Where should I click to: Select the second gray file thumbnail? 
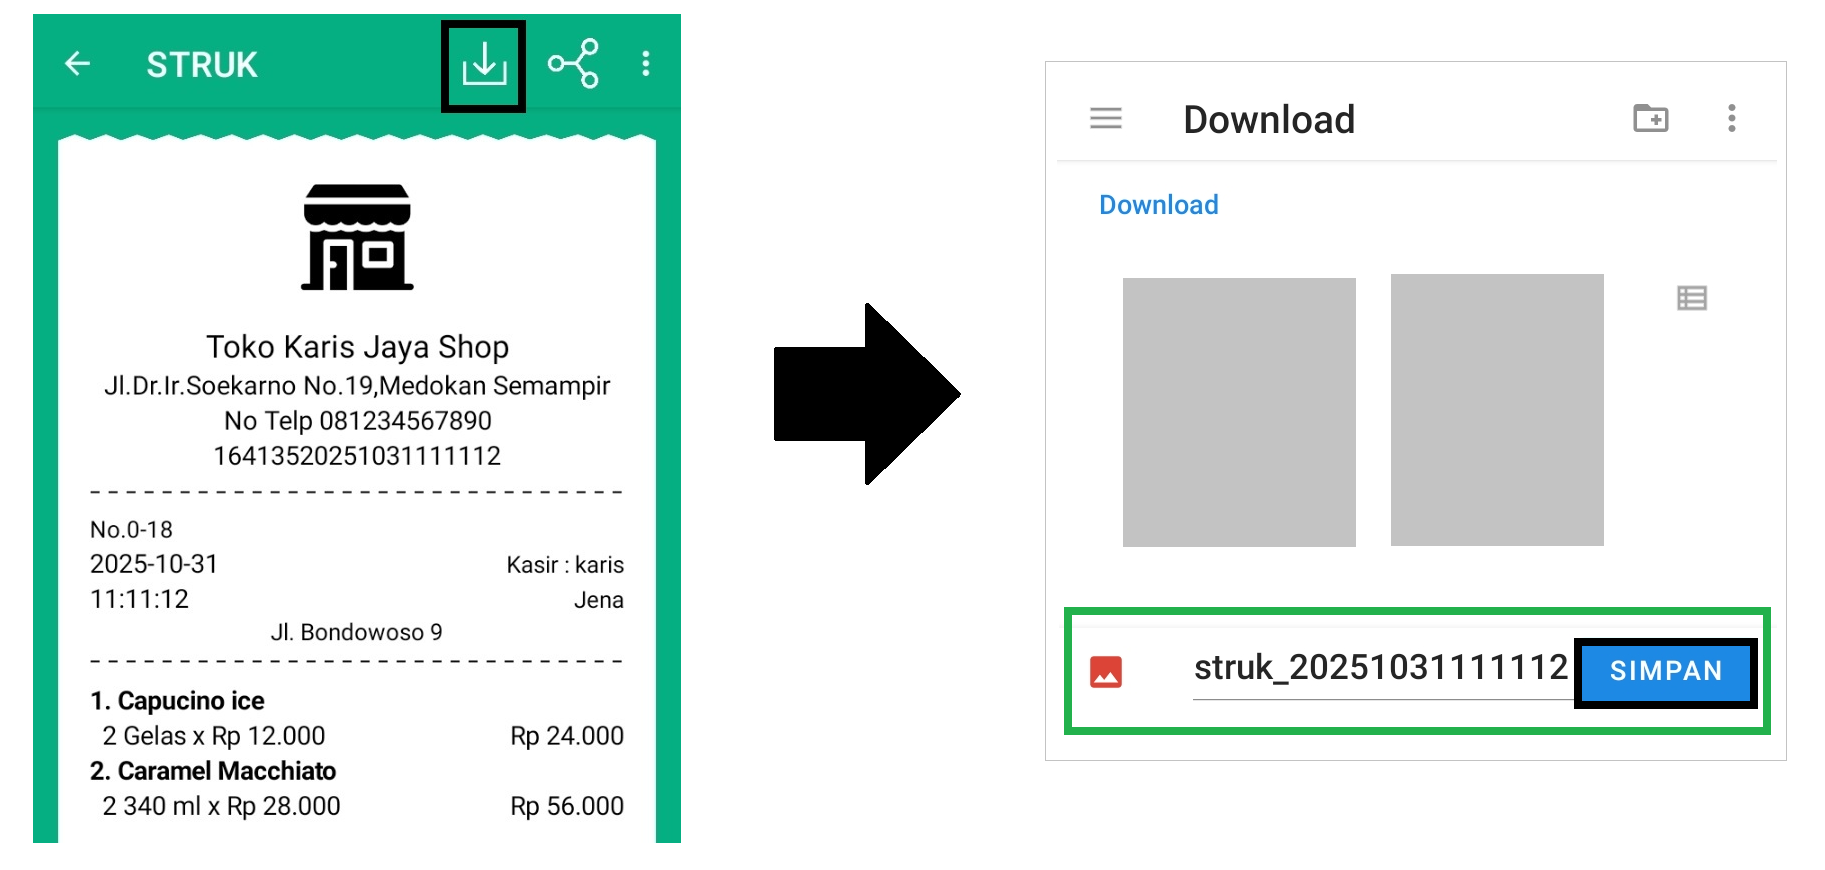click(1496, 410)
